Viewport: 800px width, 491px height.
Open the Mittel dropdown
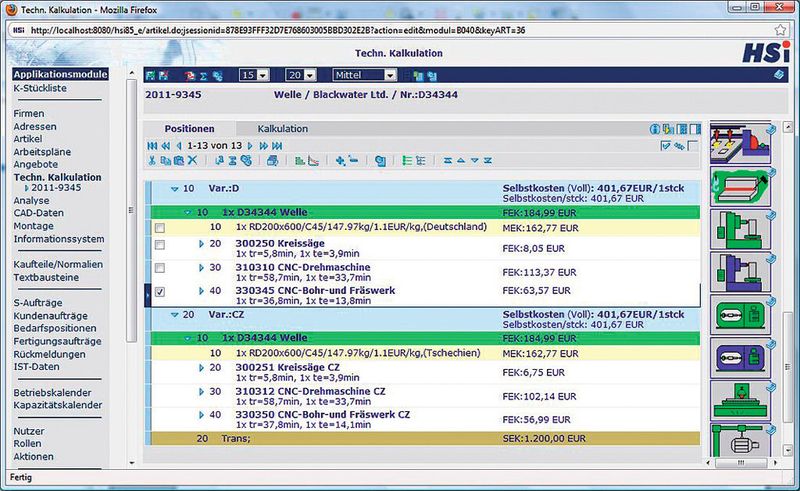(x=390, y=75)
